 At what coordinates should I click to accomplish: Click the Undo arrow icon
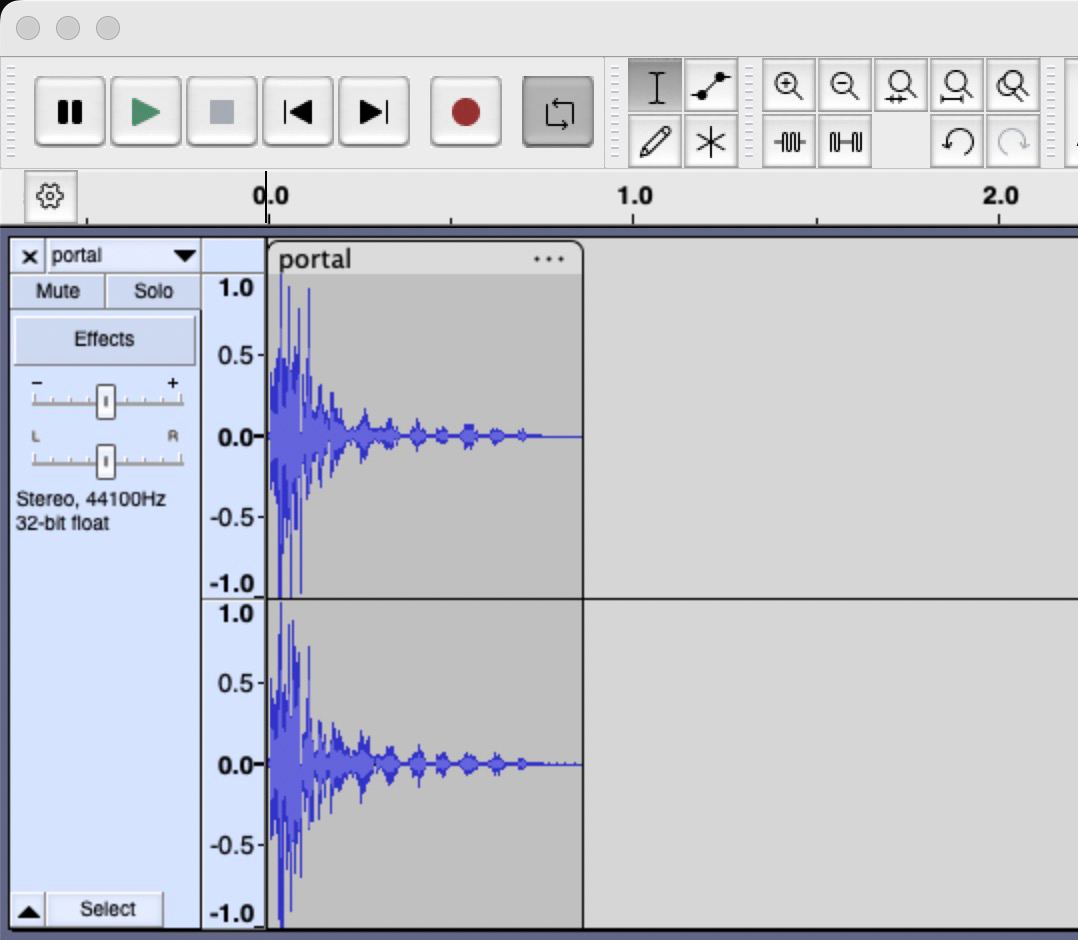click(957, 142)
